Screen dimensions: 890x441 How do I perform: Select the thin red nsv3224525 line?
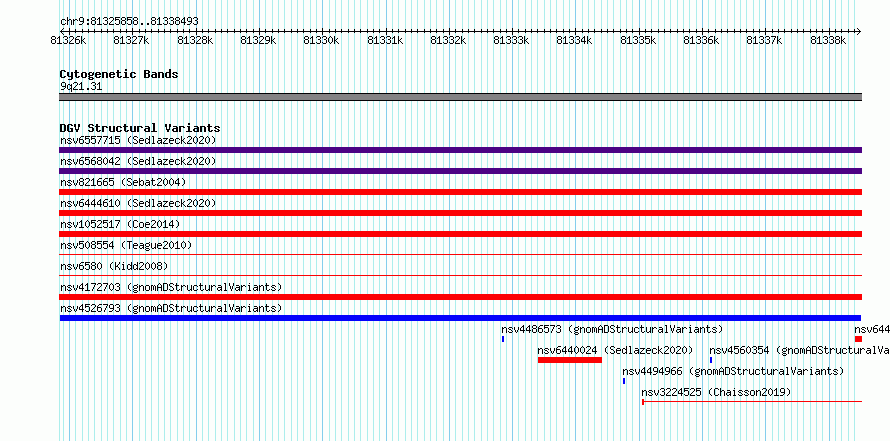click(x=752, y=402)
